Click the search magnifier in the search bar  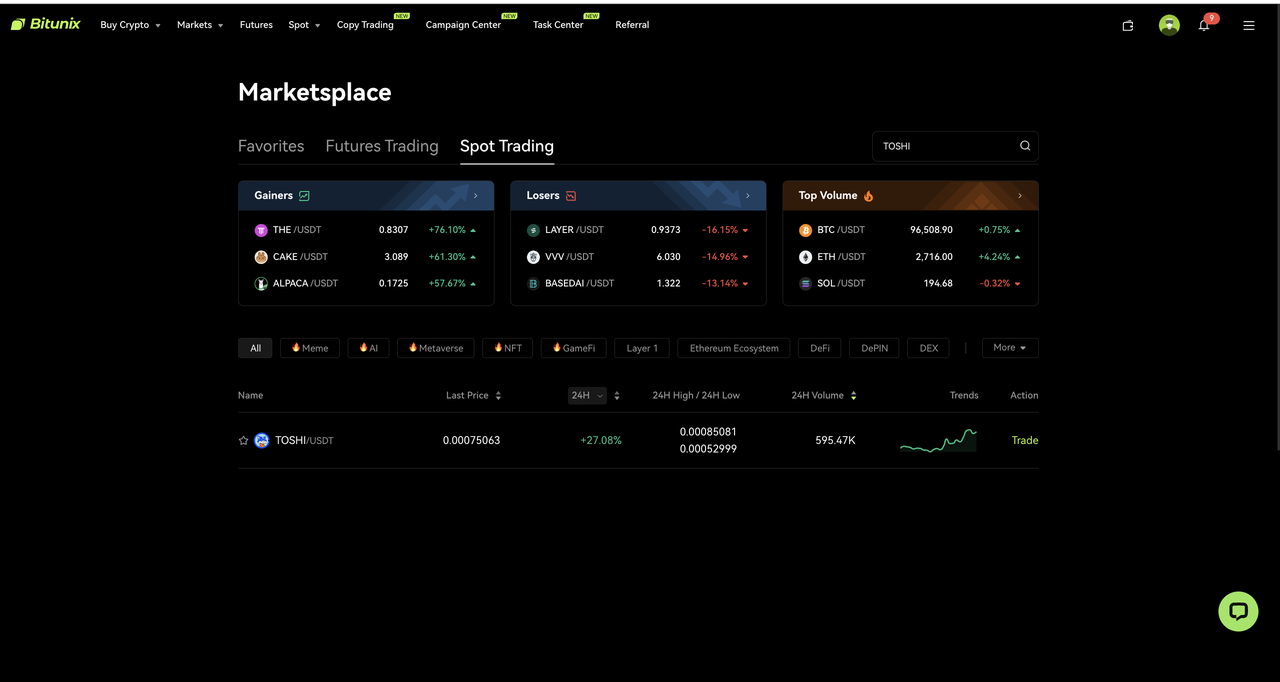[x=1024, y=145]
